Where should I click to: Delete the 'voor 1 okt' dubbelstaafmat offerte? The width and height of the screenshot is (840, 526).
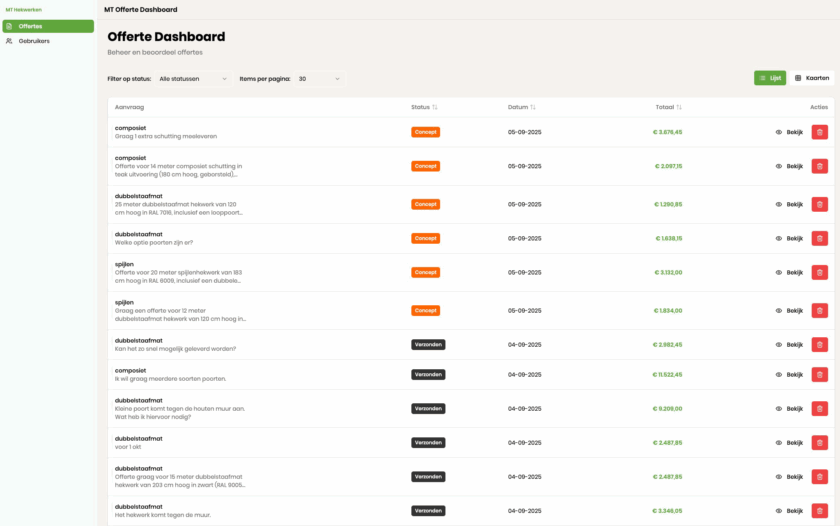(x=819, y=442)
